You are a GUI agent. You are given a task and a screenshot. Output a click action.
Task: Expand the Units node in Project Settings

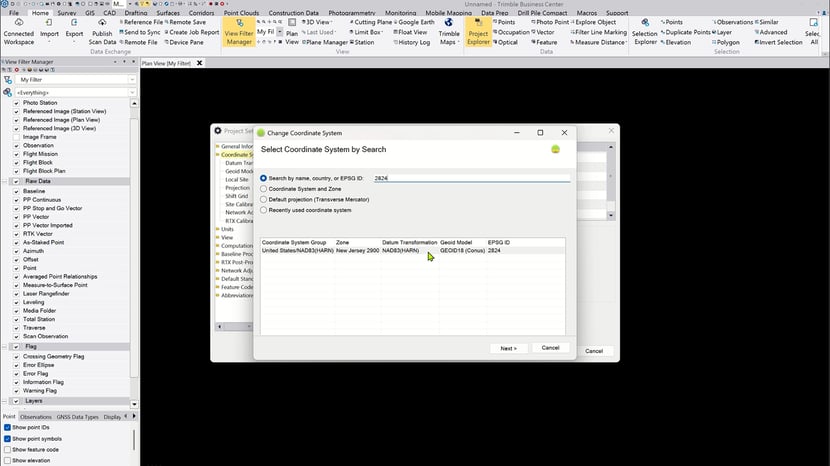pyautogui.click(x=218, y=229)
